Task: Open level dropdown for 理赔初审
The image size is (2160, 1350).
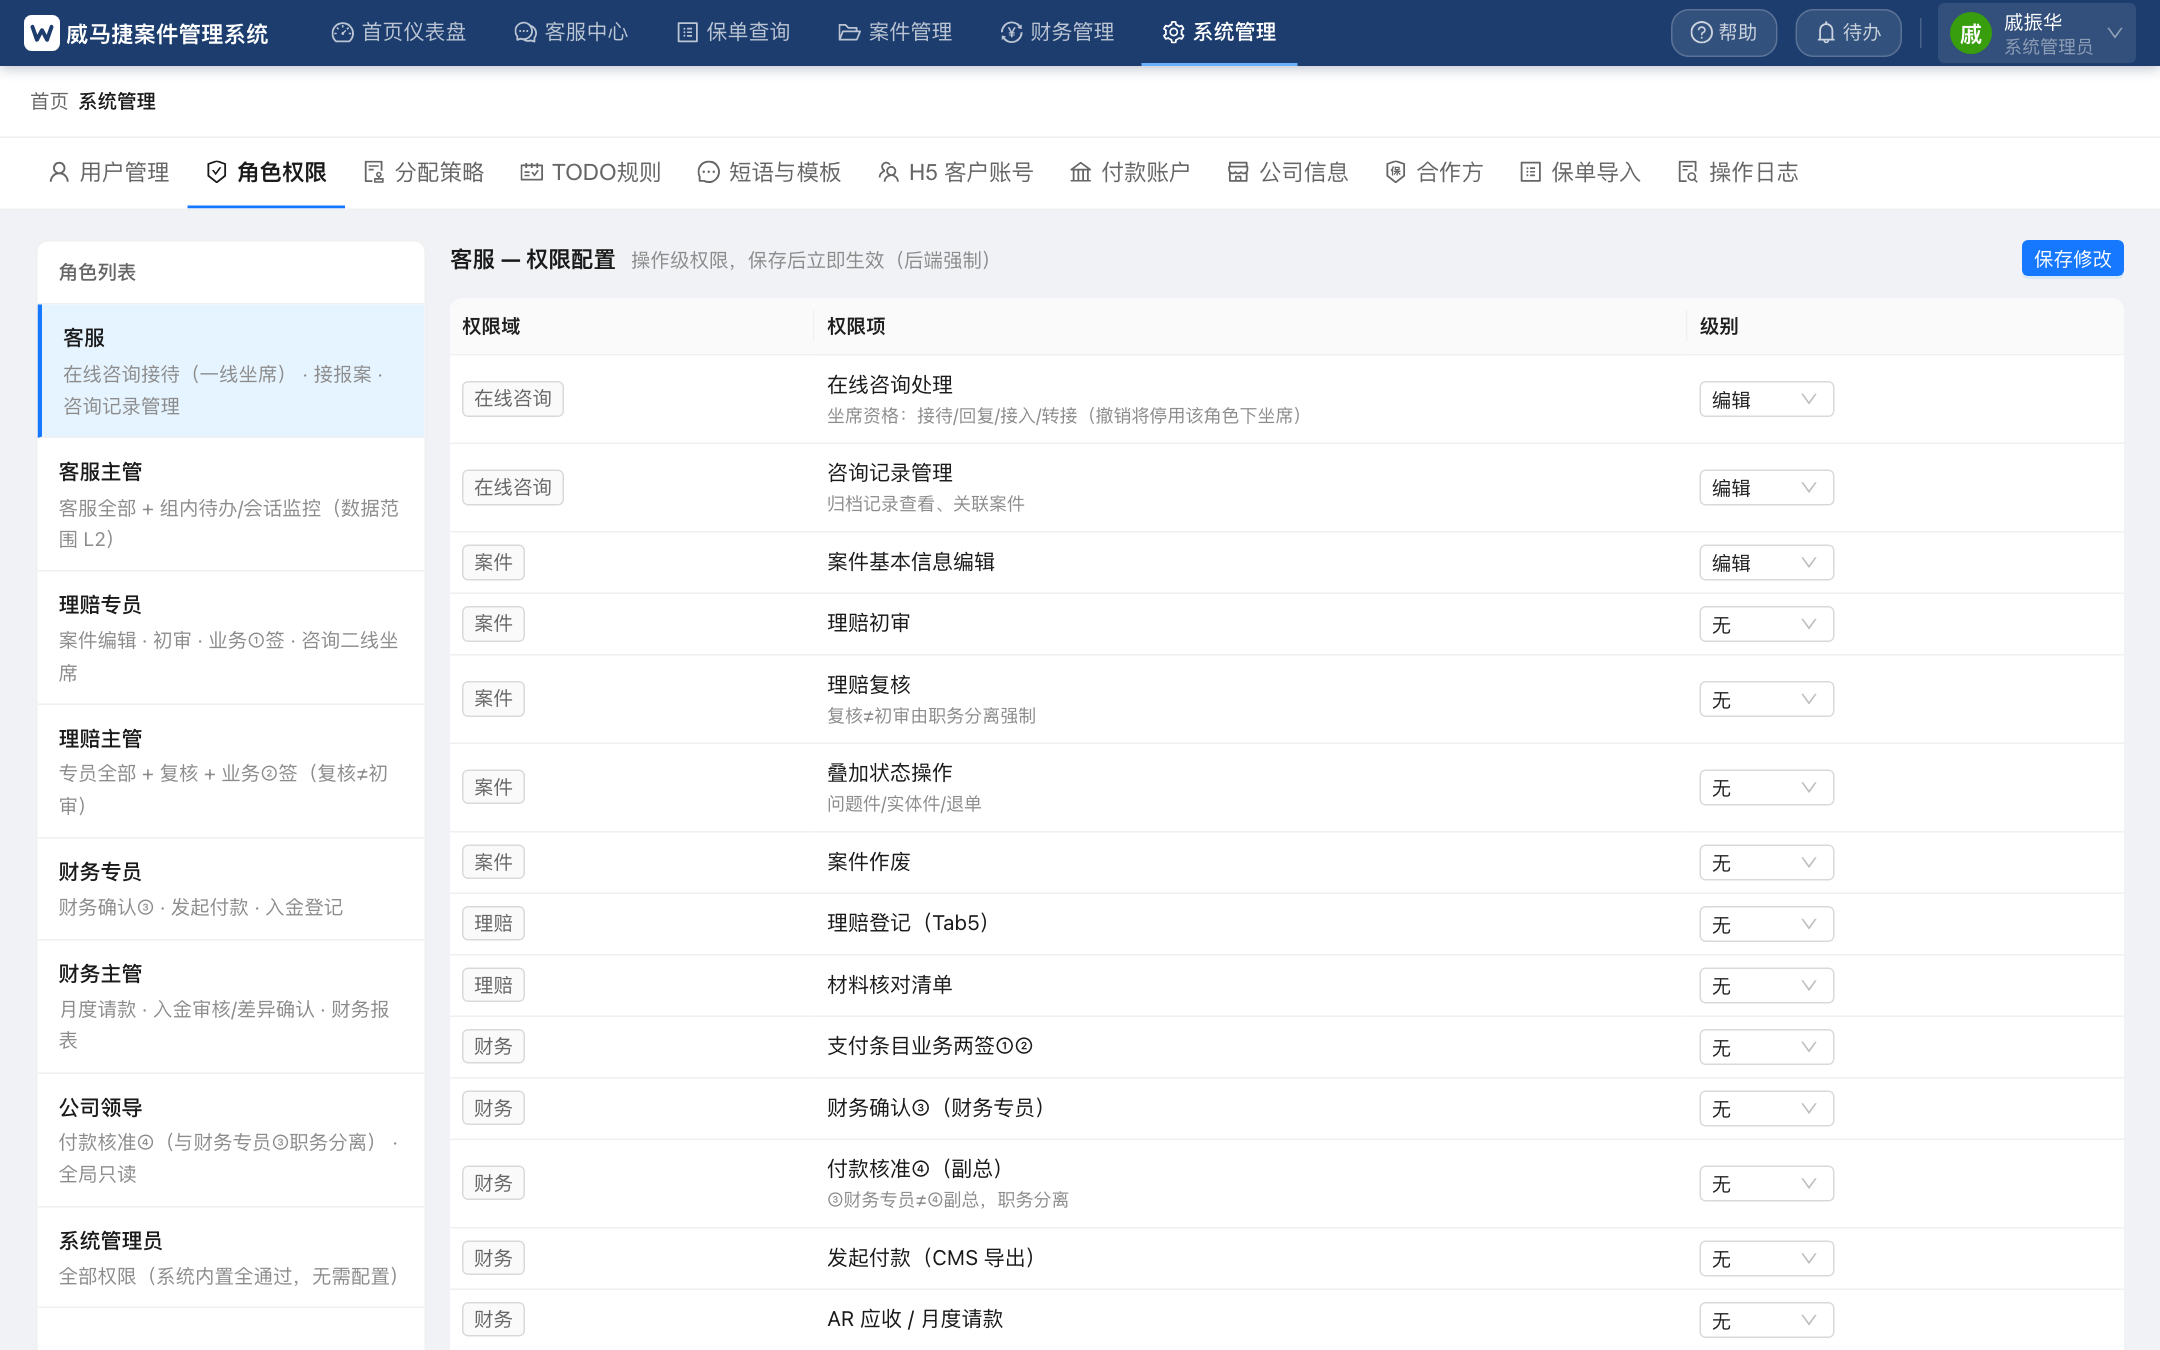Action: point(1766,624)
